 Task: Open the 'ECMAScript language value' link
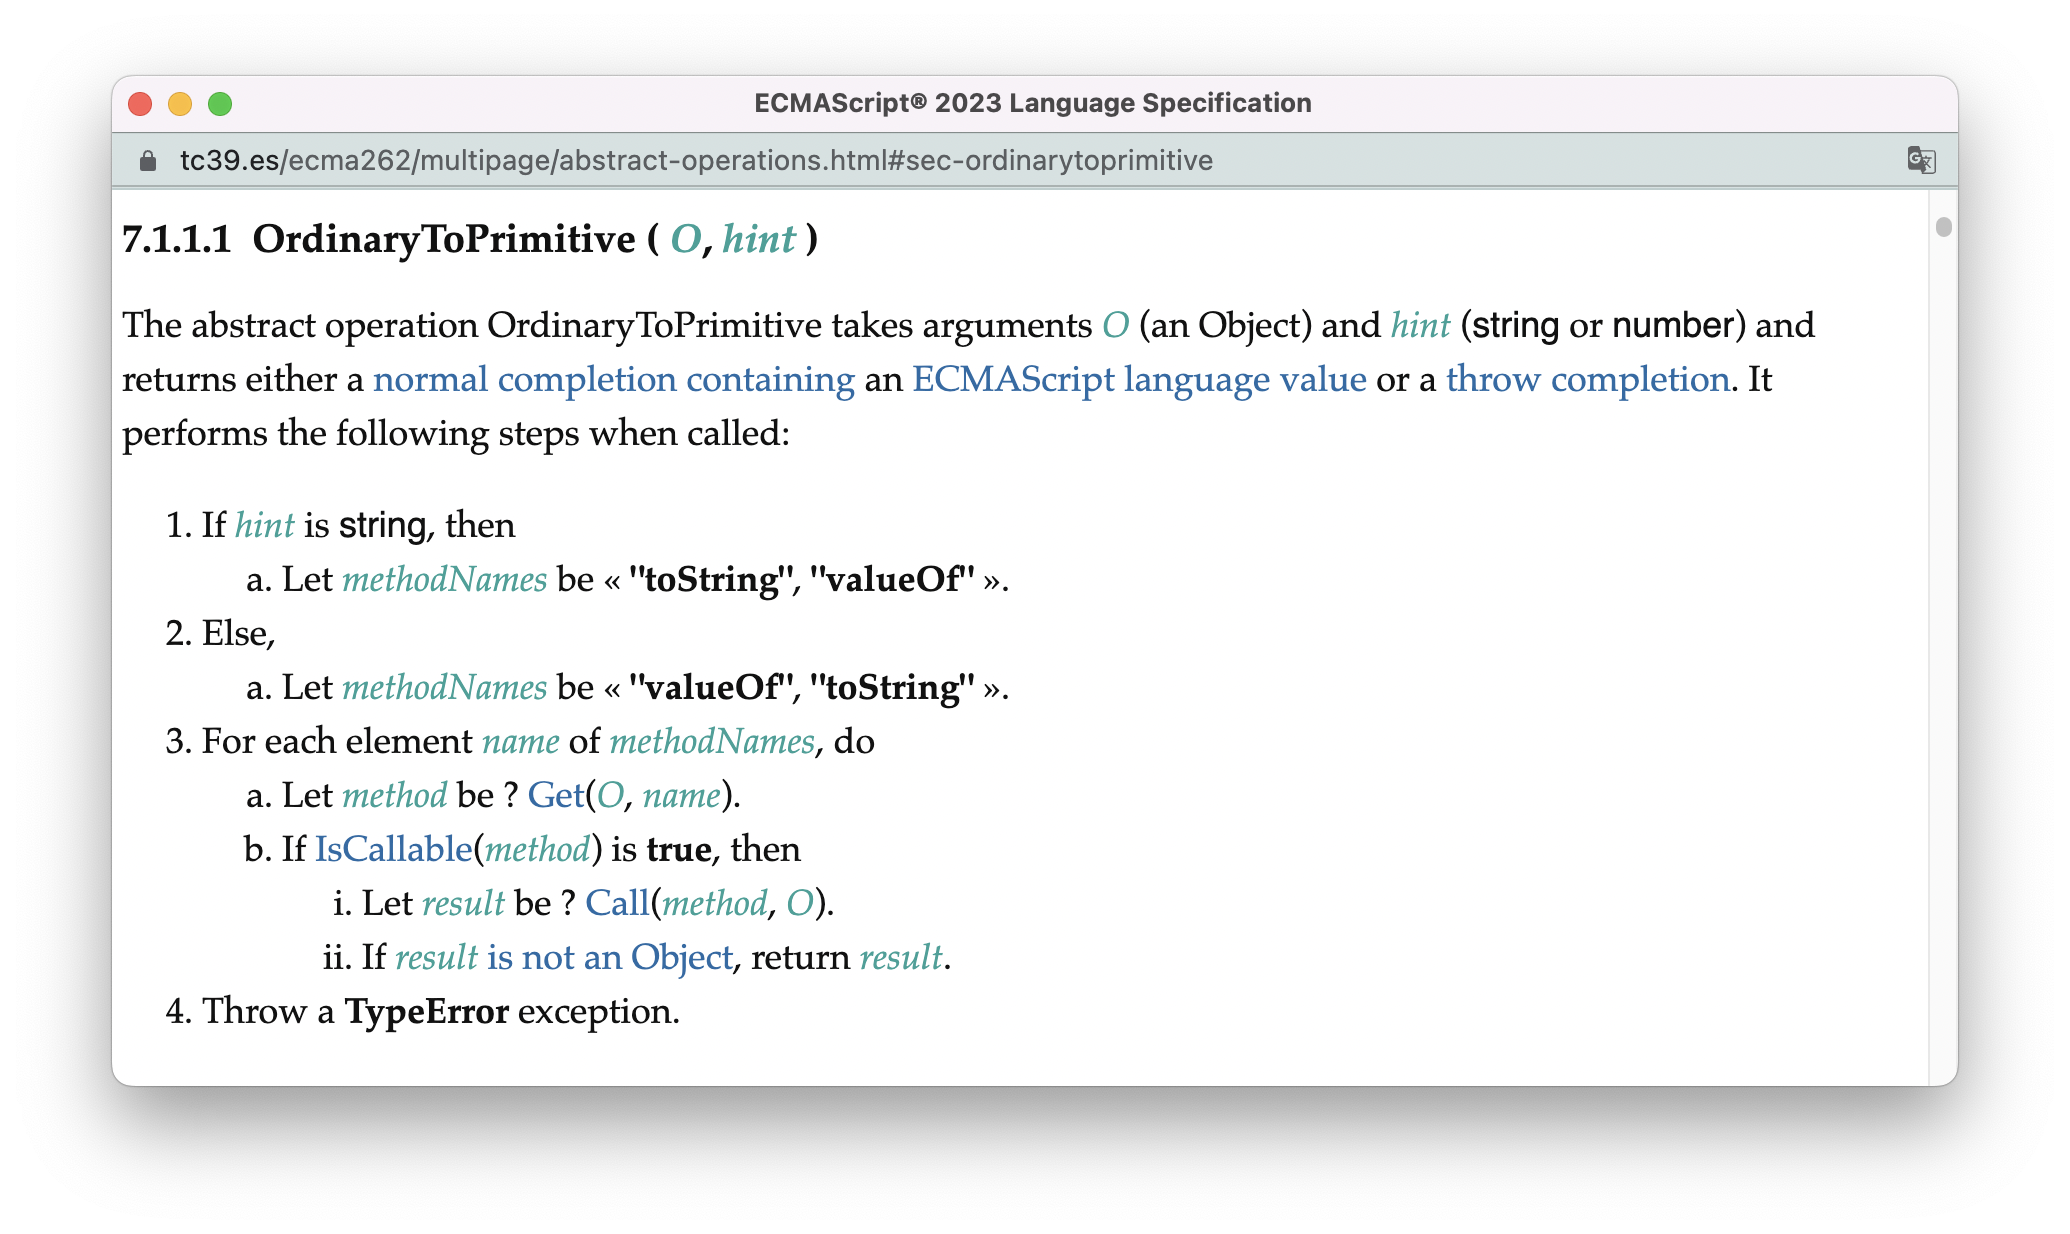1138,380
